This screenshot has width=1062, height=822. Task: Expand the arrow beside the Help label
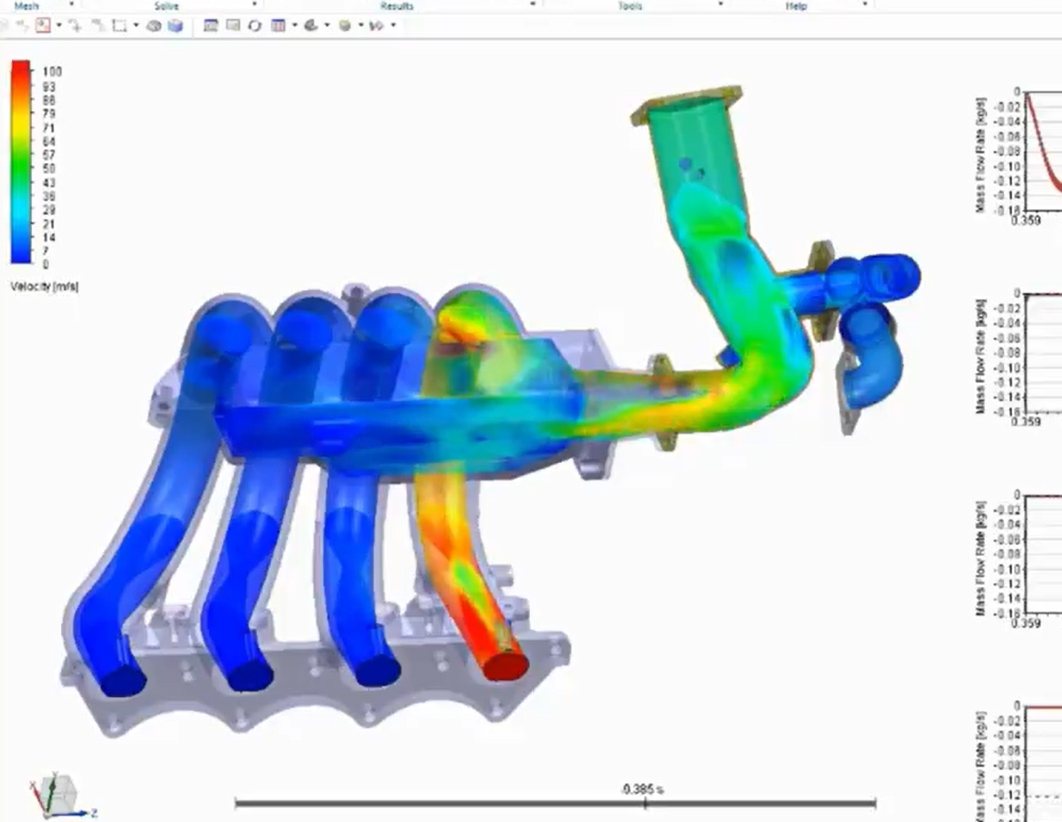click(x=865, y=4)
